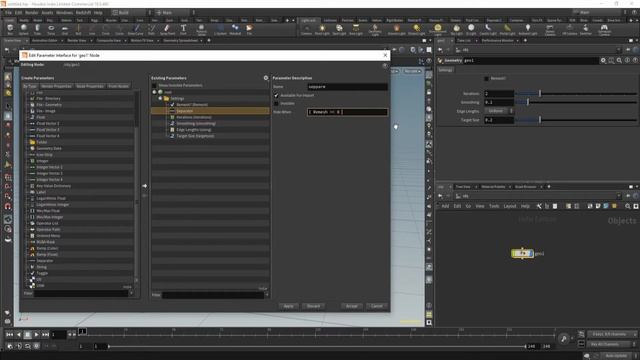Toggle Show Invisible Parameters checkbox

pos(154,86)
